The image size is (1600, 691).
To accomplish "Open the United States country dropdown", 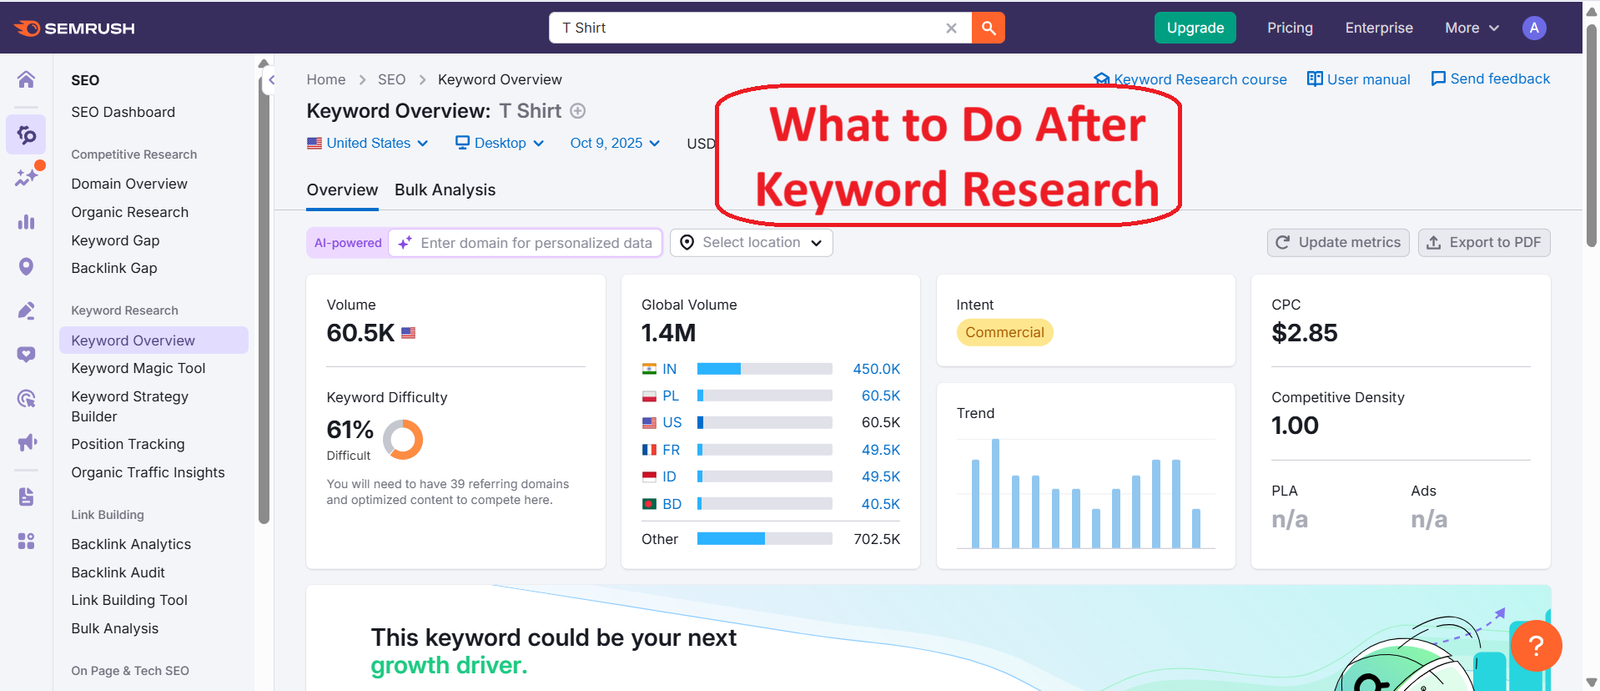I will click(367, 143).
